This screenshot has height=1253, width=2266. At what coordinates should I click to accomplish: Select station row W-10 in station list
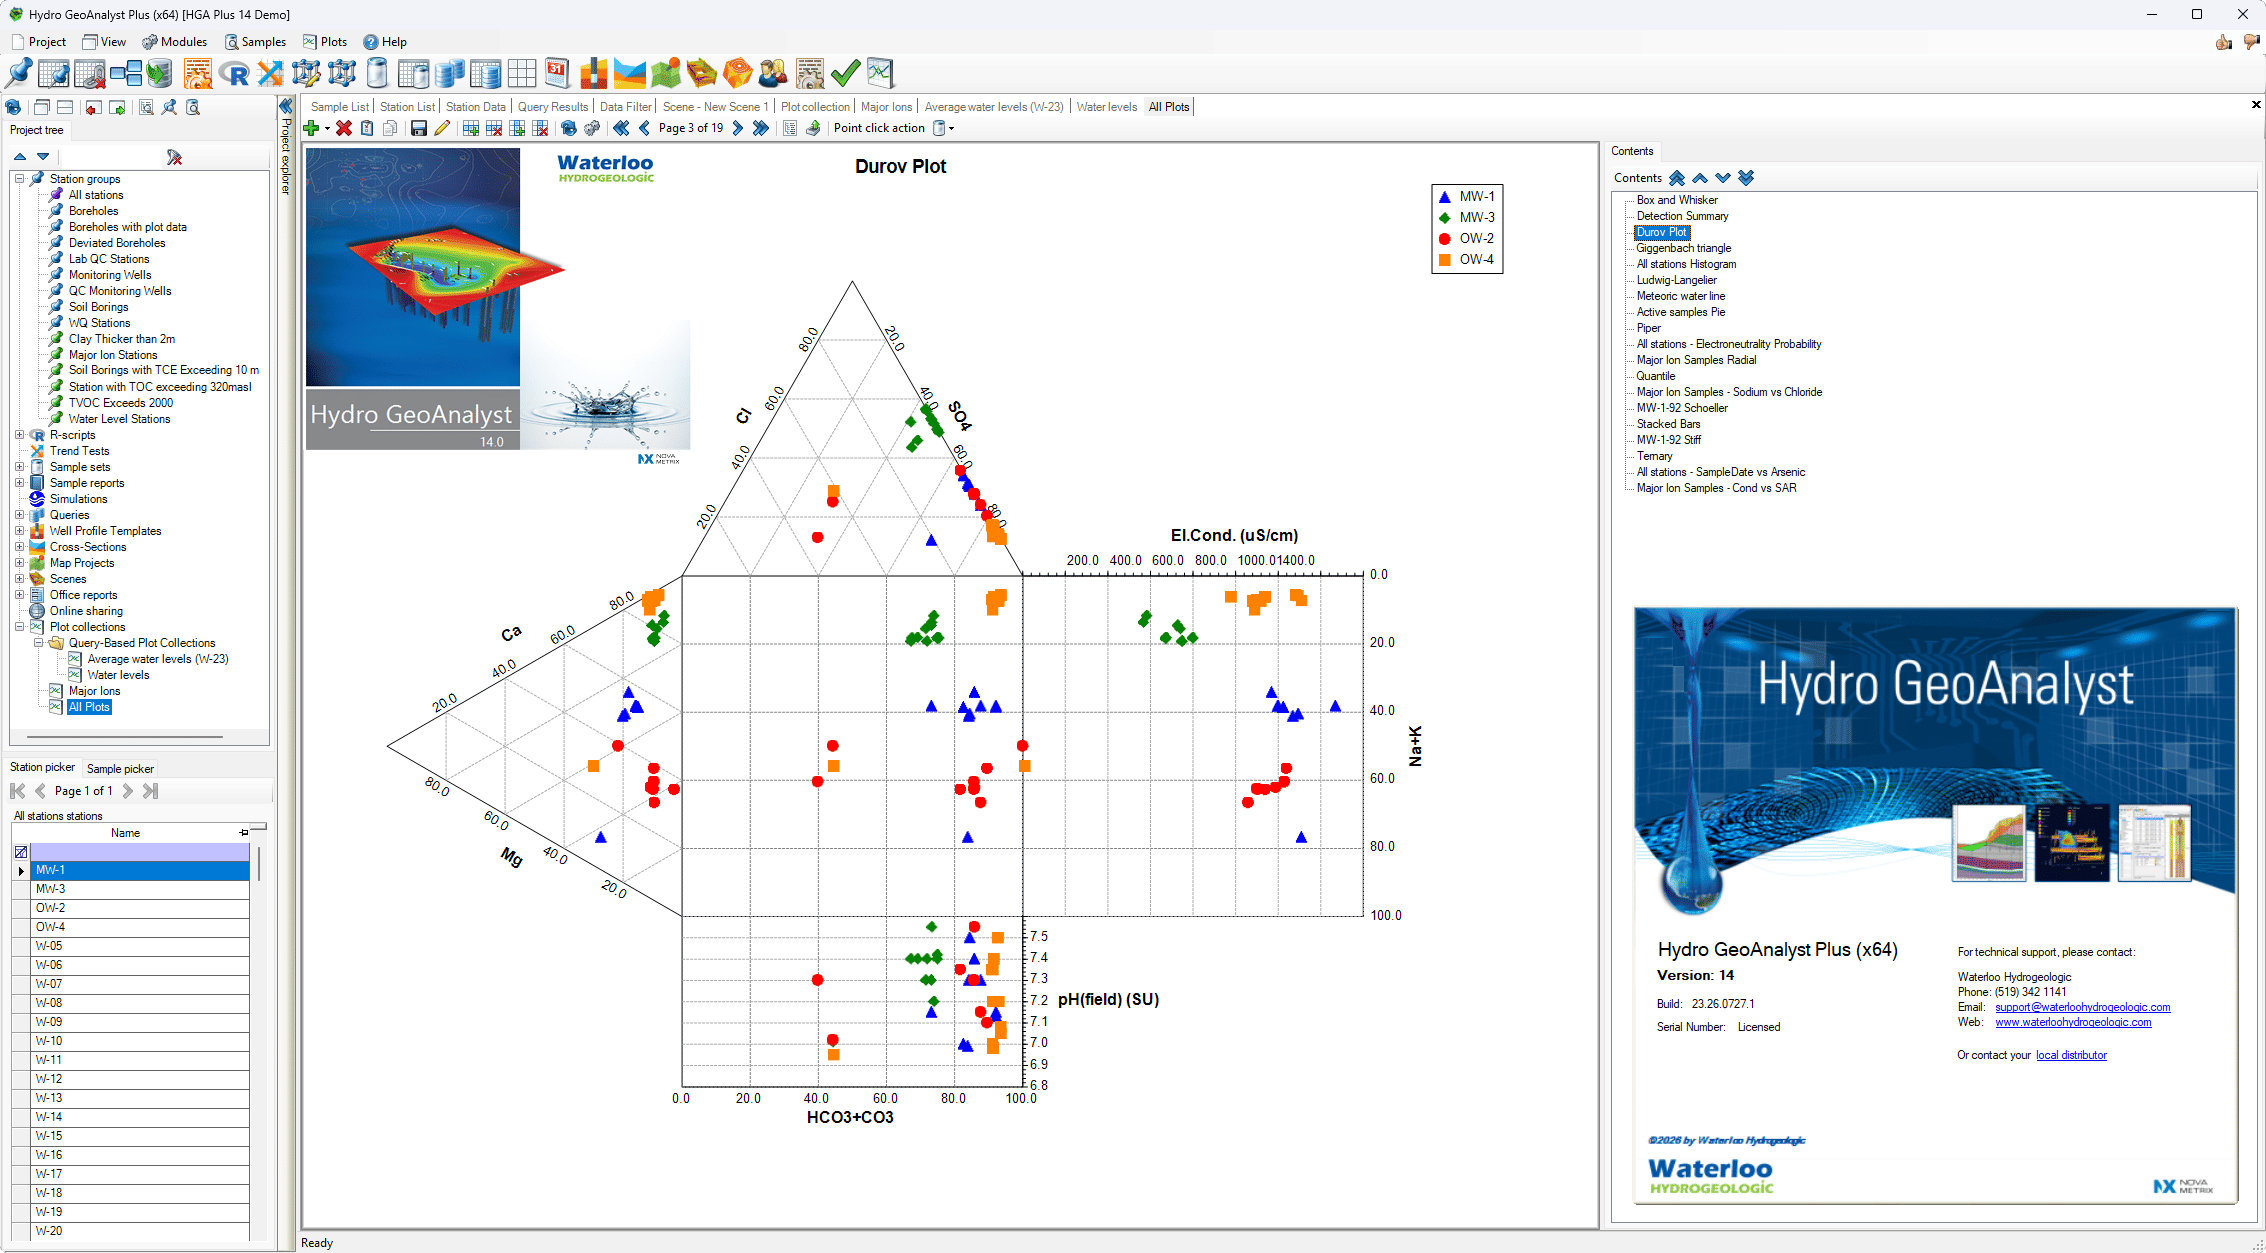point(140,1041)
